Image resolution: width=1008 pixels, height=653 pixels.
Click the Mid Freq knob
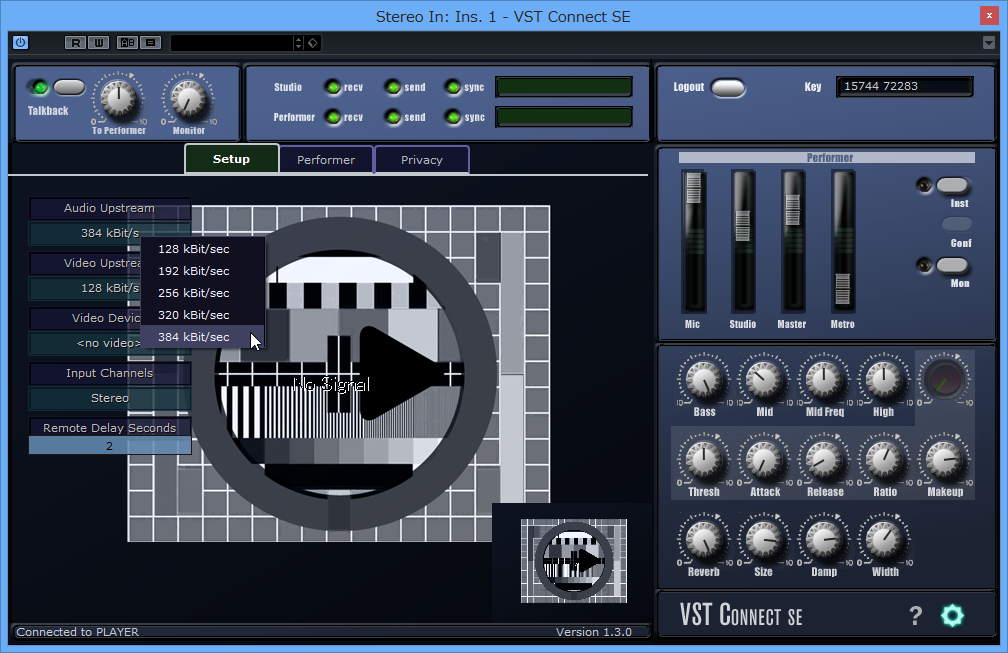click(824, 379)
